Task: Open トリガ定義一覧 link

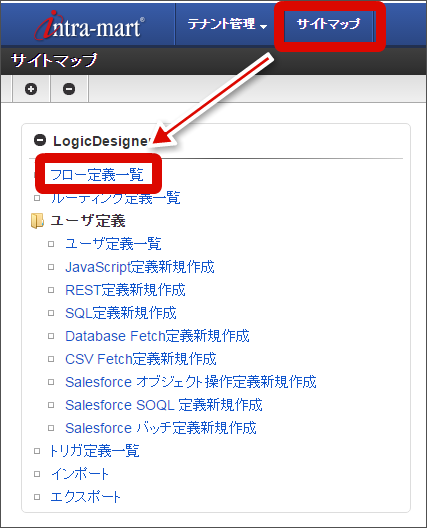Action: click(x=94, y=451)
